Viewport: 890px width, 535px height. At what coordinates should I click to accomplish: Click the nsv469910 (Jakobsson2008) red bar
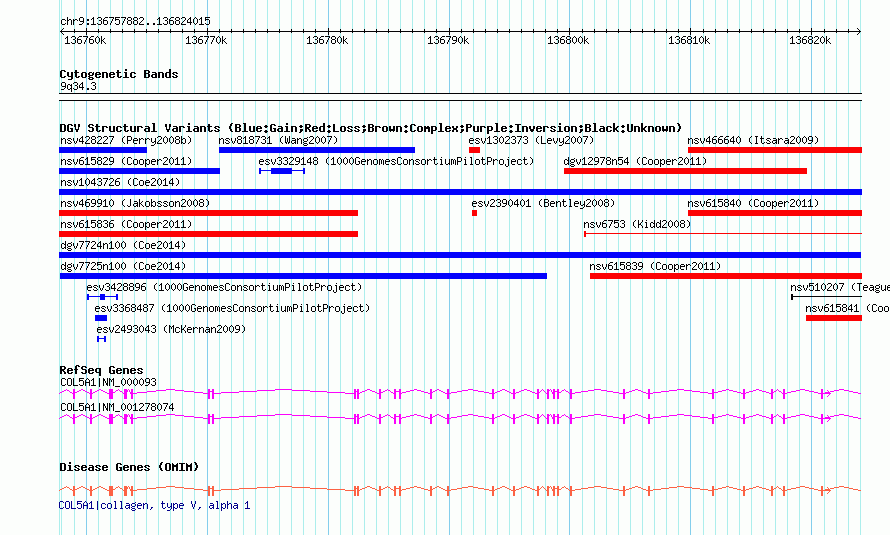(208, 213)
